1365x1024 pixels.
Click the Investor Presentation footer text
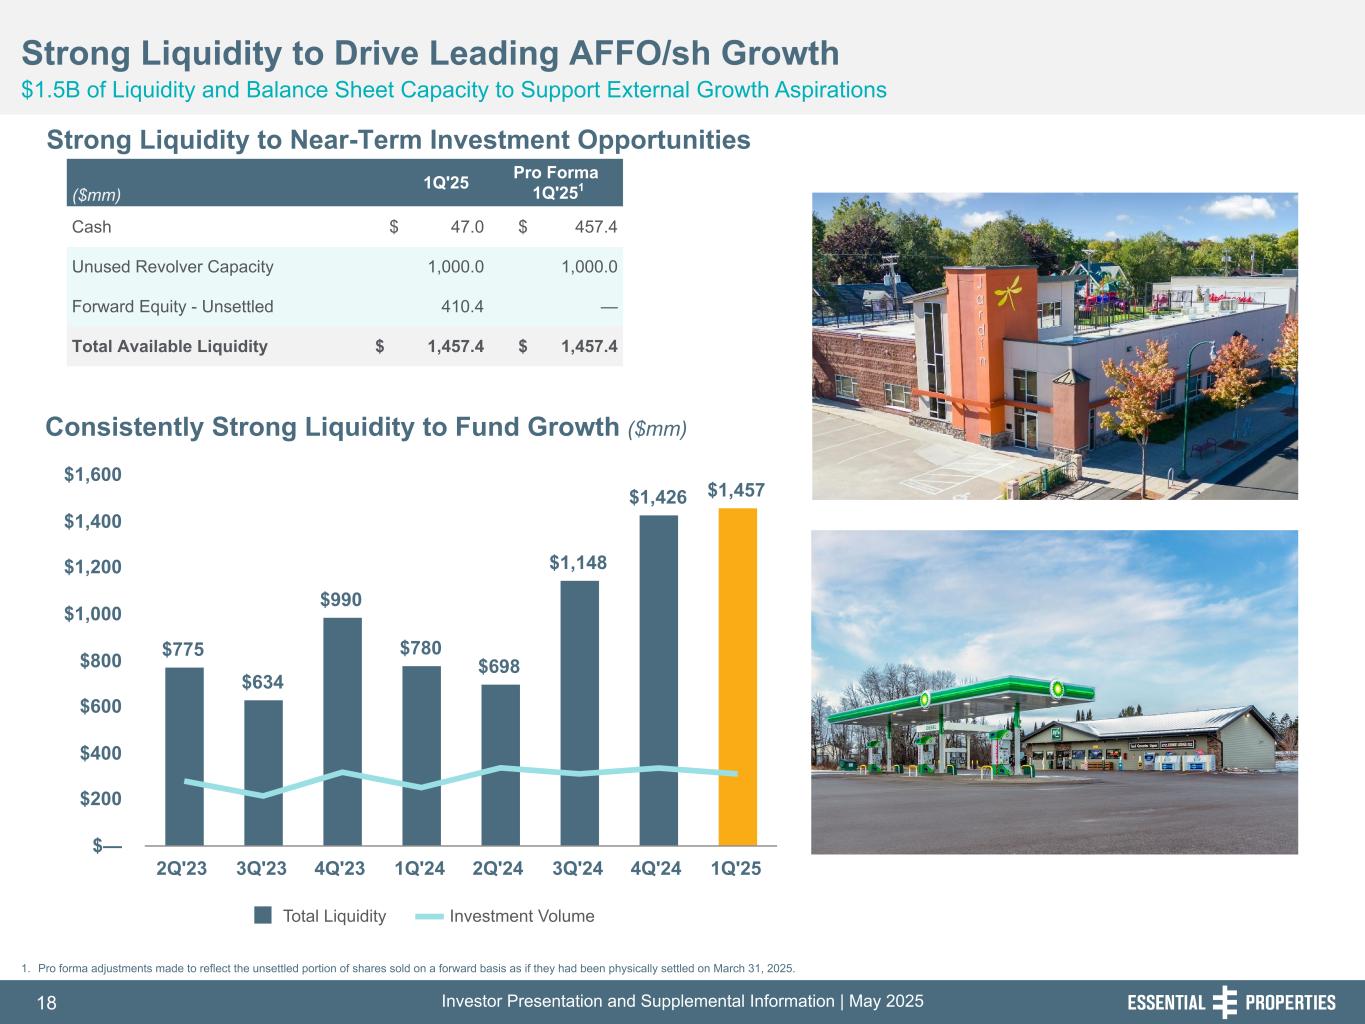[682, 1001]
